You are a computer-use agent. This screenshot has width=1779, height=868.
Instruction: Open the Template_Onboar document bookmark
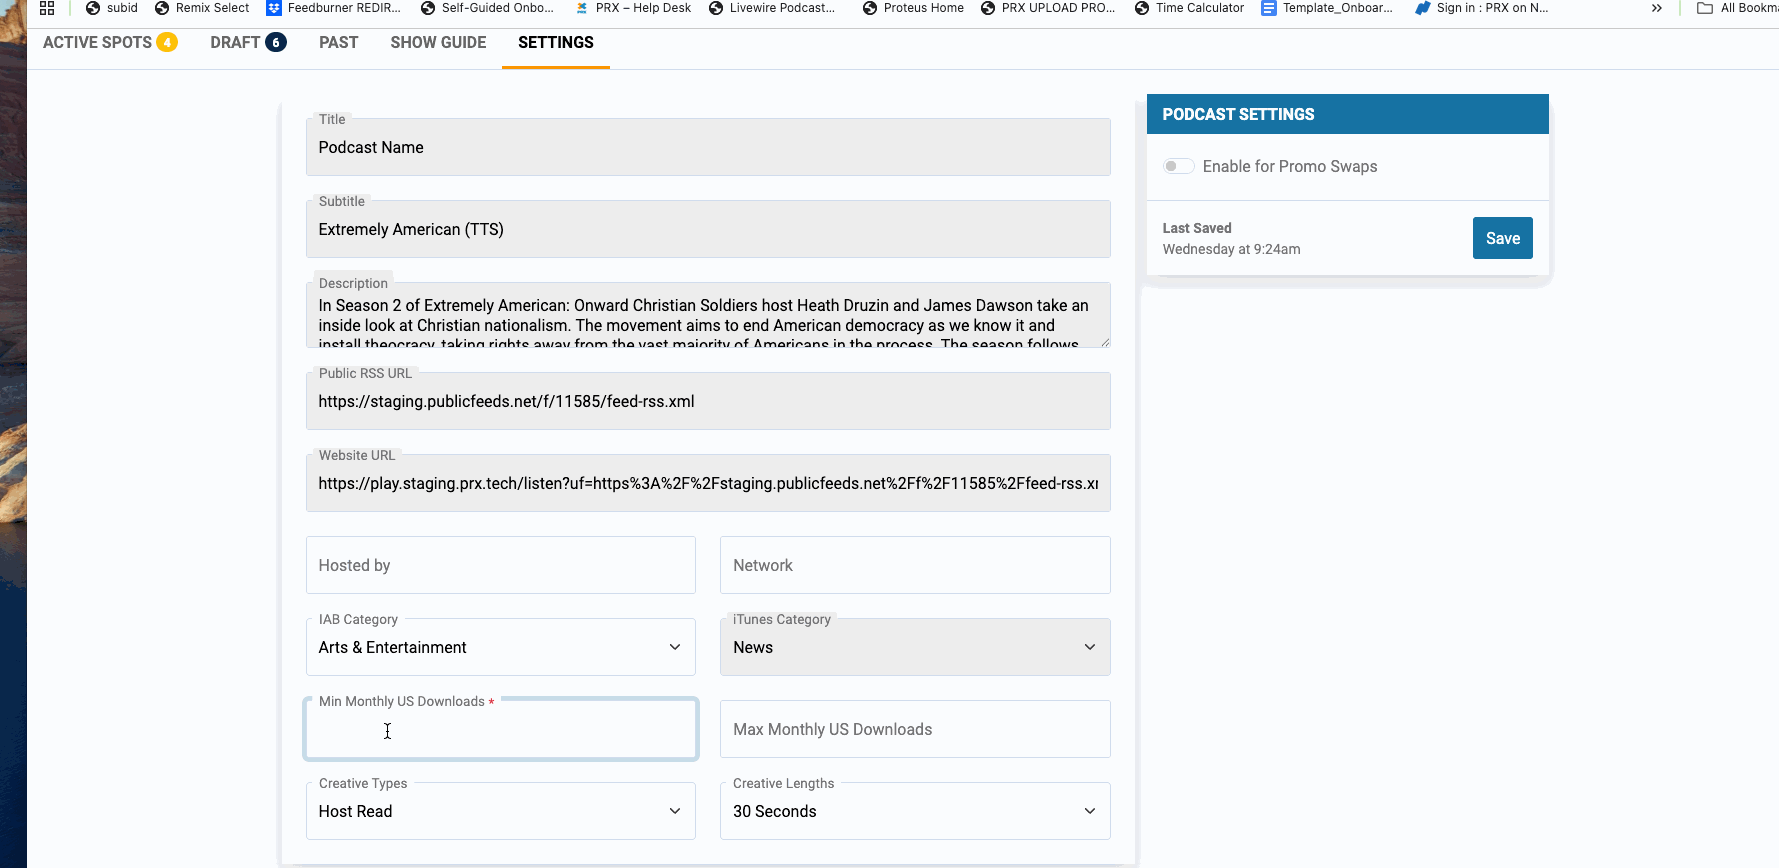[x=1326, y=8]
